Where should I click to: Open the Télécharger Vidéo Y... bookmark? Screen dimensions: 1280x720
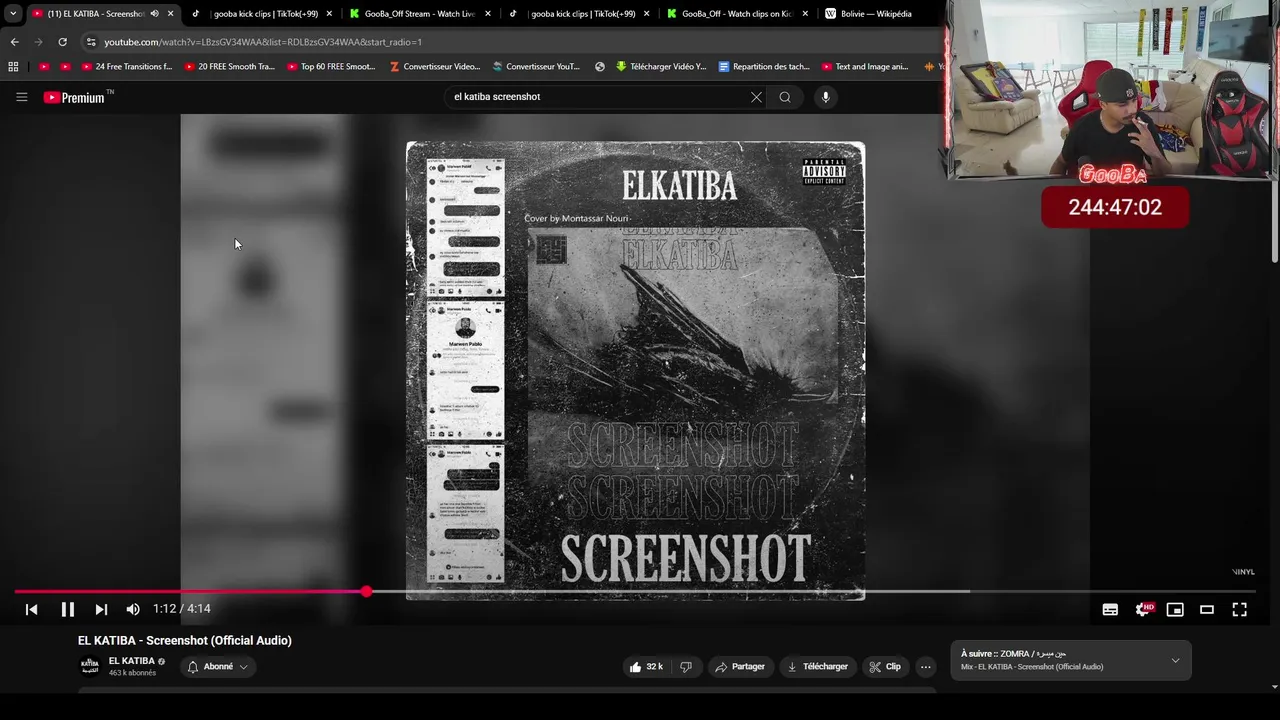tap(661, 67)
